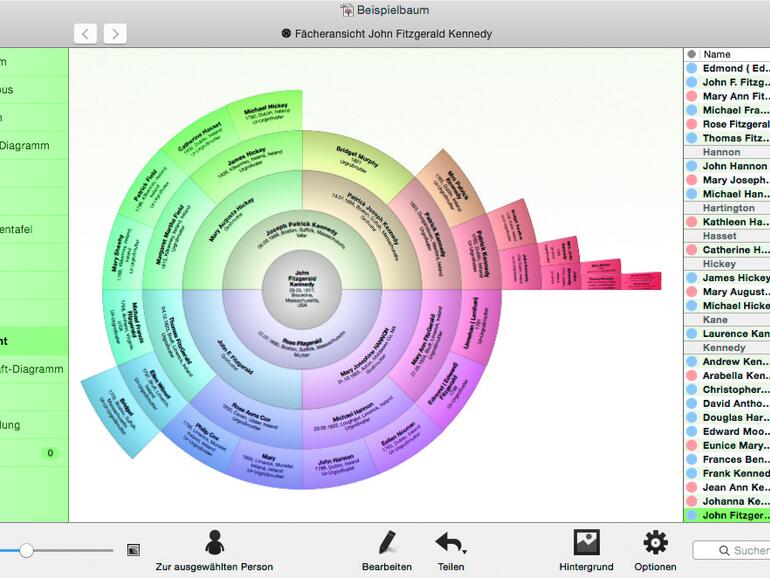Select David Antho... in the list
The width and height of the screenshot is (770, 578).
pyautogui.click(x=727, y=404)
